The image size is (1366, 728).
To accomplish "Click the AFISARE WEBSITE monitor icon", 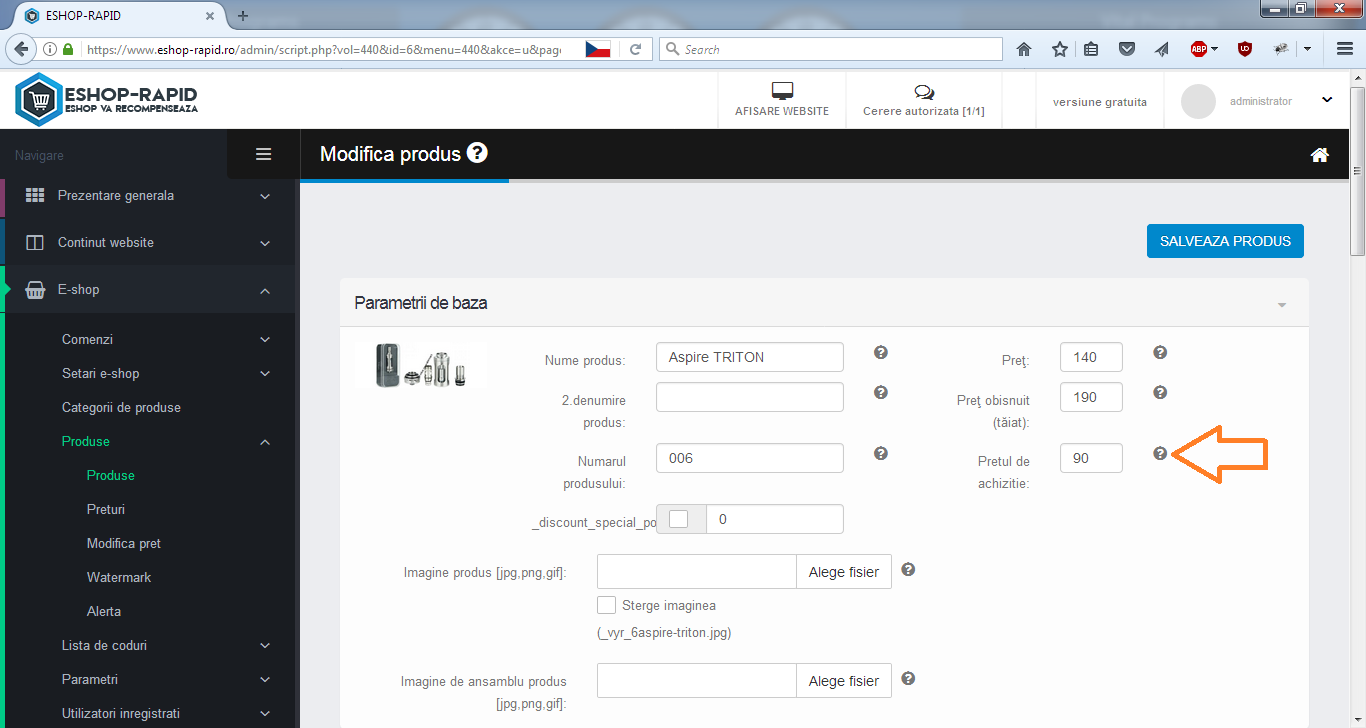I will tap(782, 91).
